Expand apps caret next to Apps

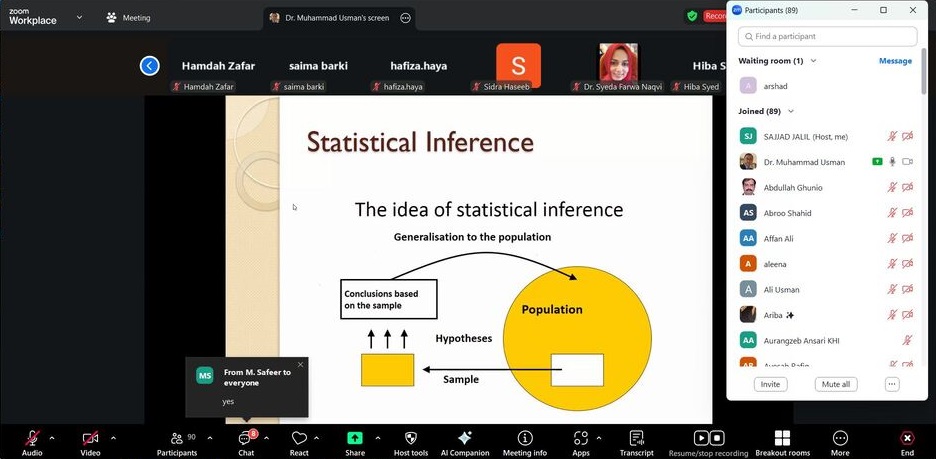click(599, 438)
